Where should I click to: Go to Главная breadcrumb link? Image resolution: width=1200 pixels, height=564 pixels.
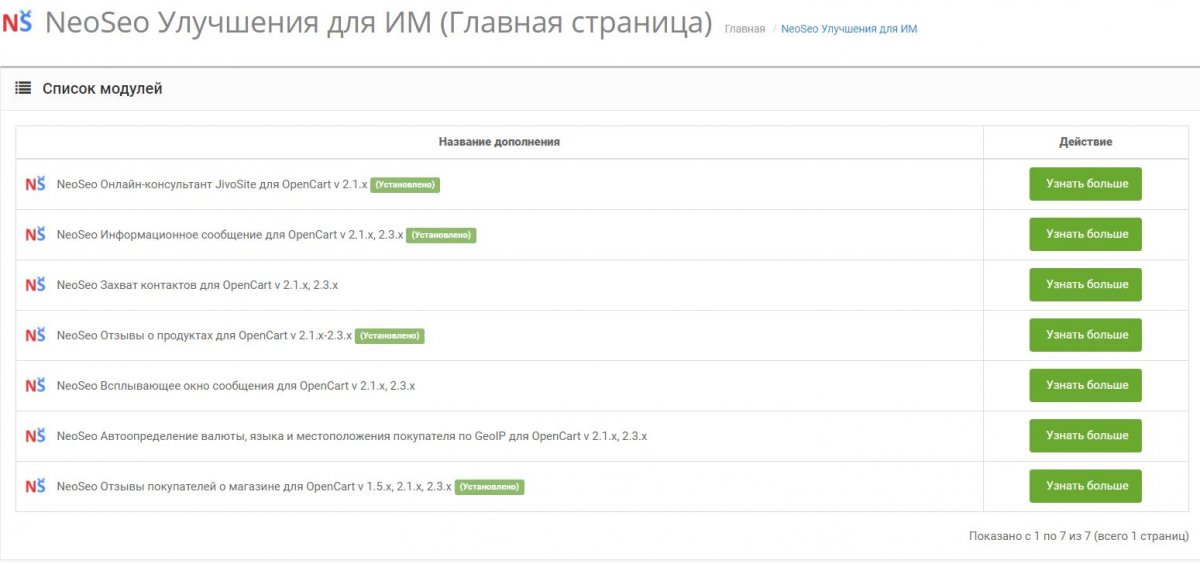745,29
